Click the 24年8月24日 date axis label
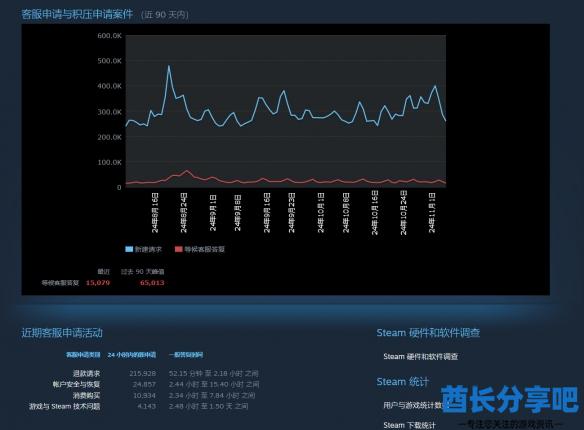The height and width of the screenshot is (430, 584). (184, 213)
